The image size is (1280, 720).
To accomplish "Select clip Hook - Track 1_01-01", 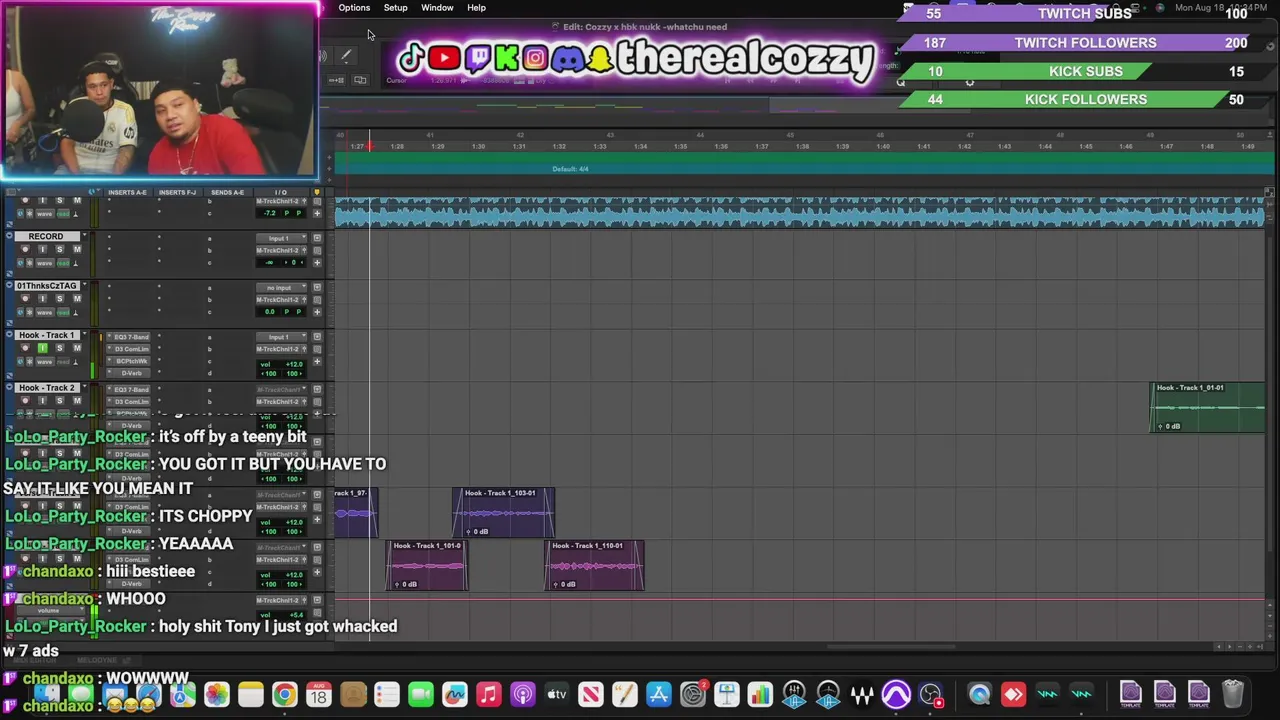I will point(1207,407).
